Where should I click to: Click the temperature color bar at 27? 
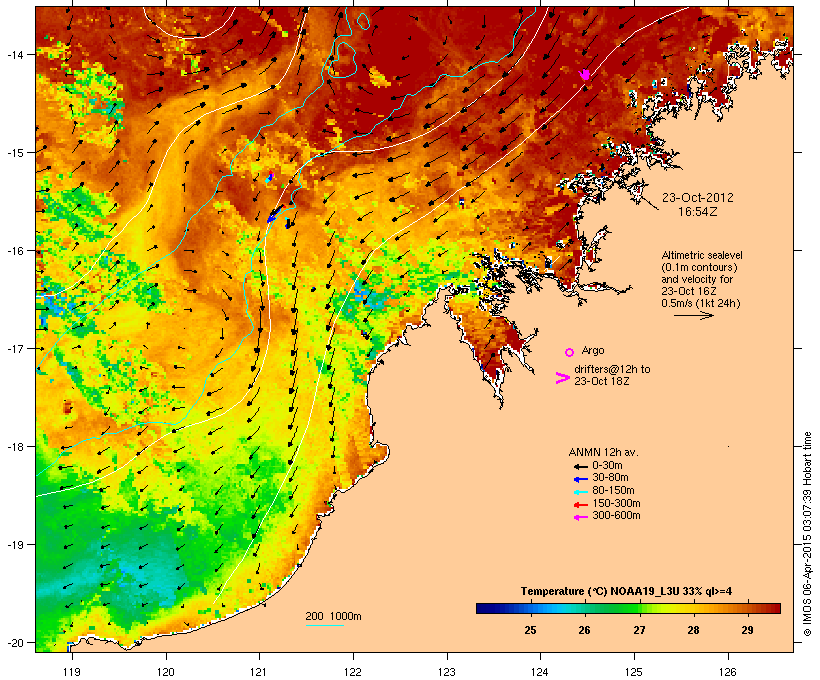[x=639, y=608]
